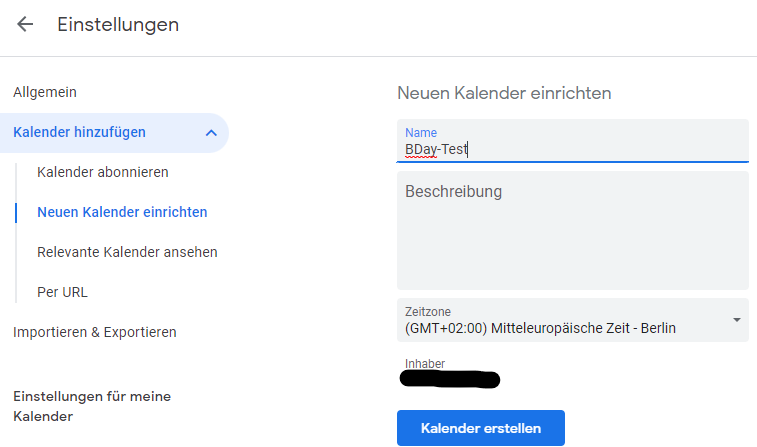Image resolution: width=757 pixels, height=447 pixels.
Task: Open the Allgemein settings section
Action: coord(45,92)
